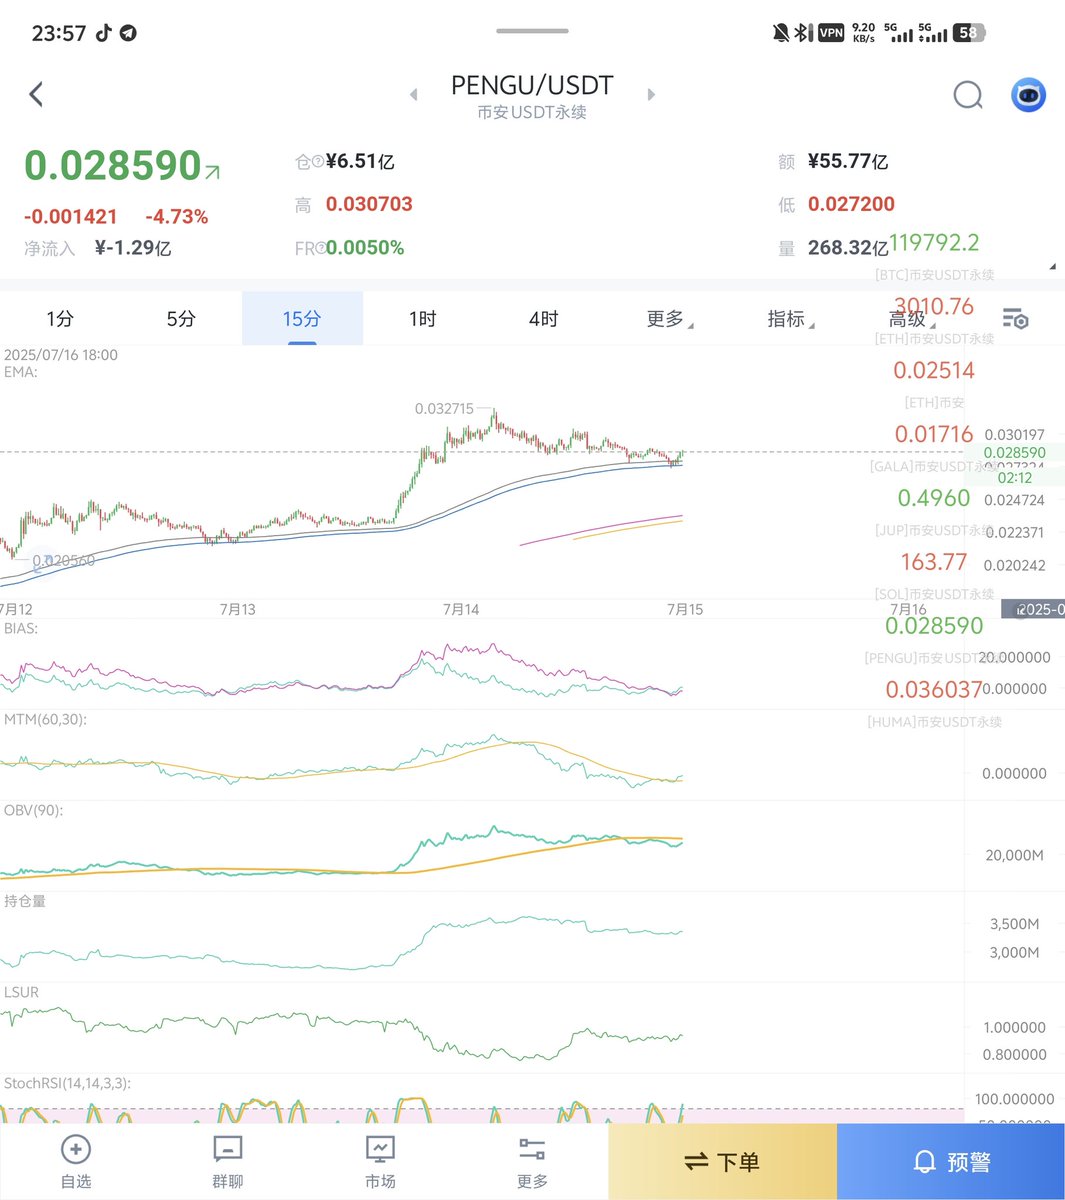Tap the question mark icon beside FR

[320, 249]
